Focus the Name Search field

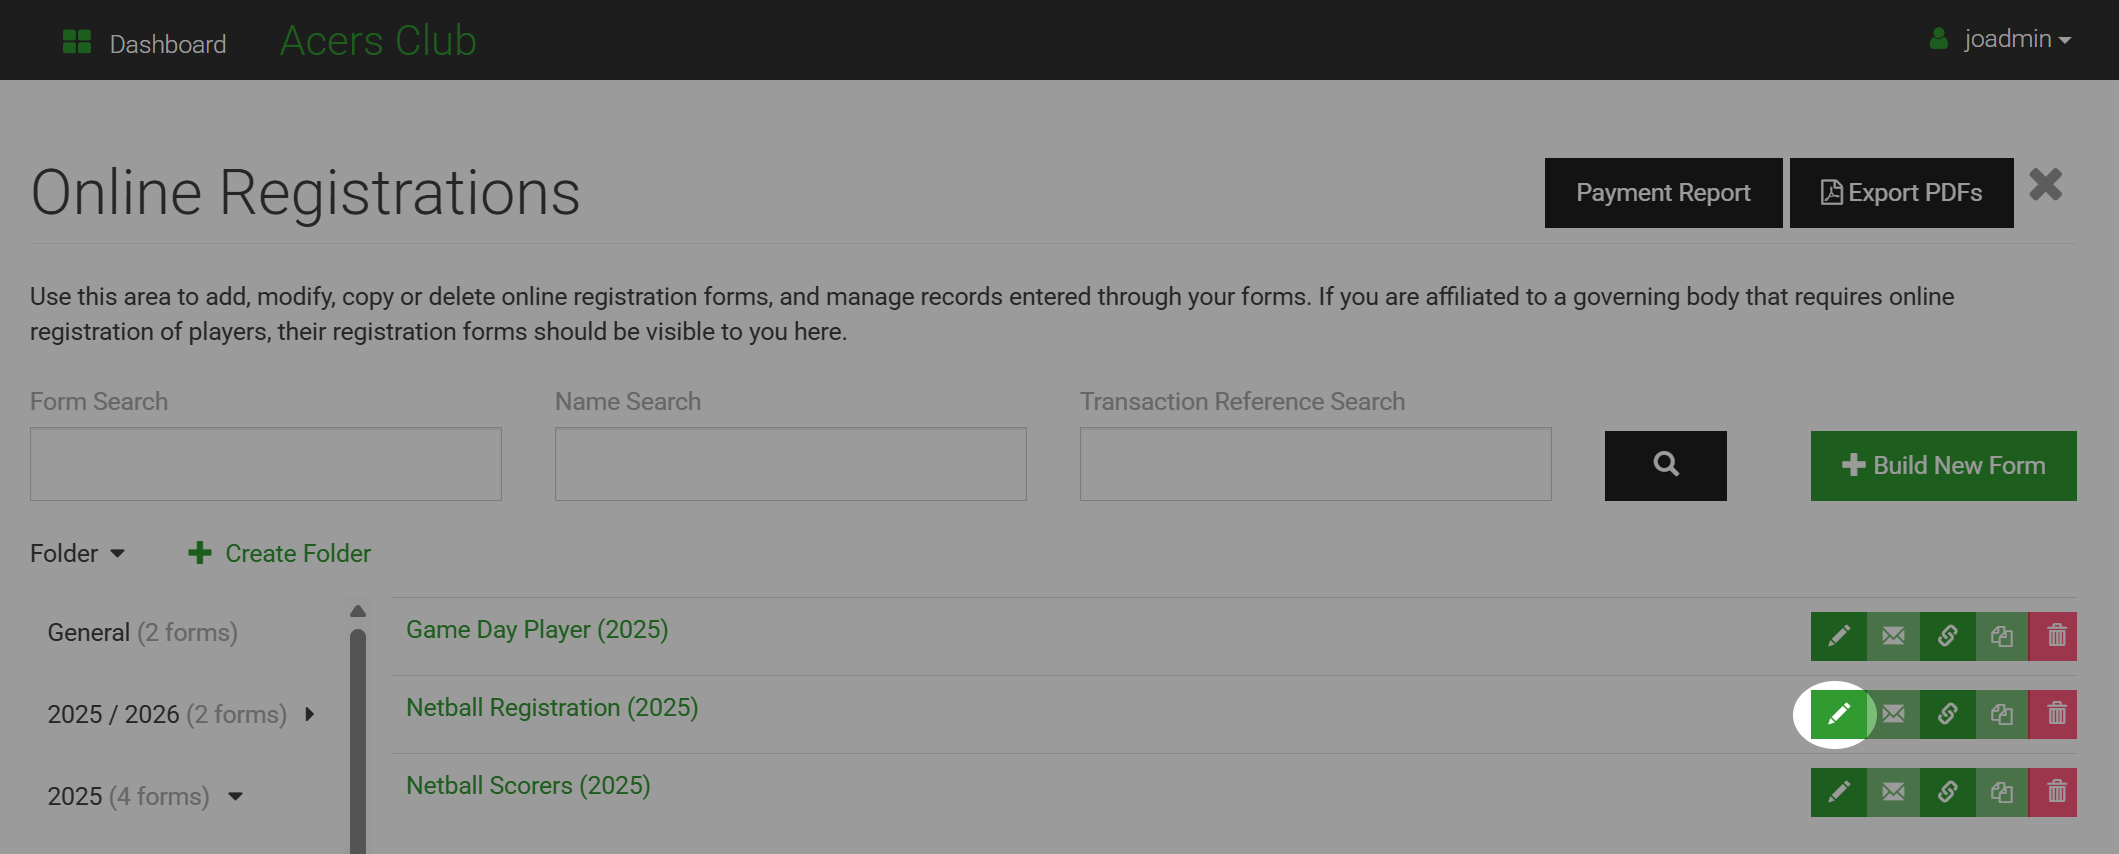(790, 464)
